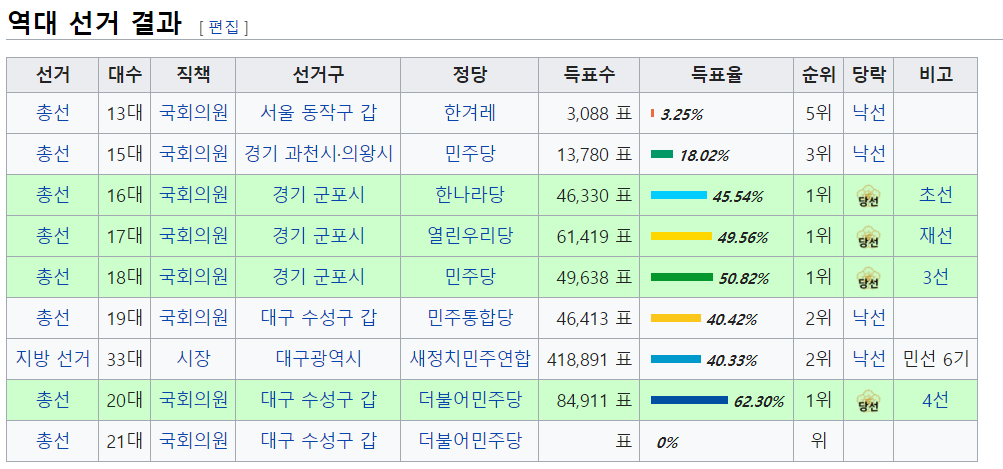This screenshot has width=1003, height=469.
Task: Click the 40.33% percentage text
Action: (x=732, y=361)
